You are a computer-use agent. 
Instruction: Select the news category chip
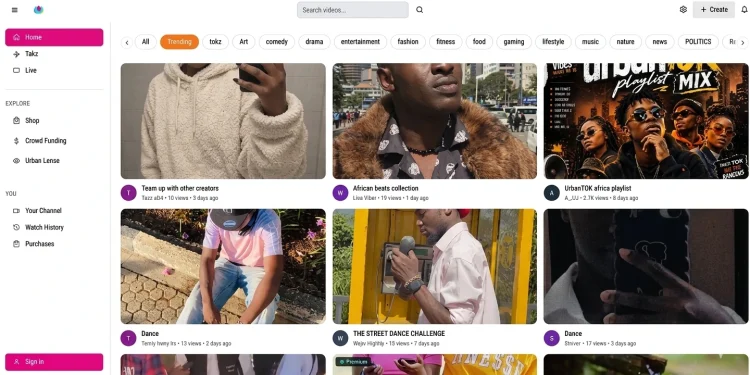pyautogui.click(x=660, y=42)
